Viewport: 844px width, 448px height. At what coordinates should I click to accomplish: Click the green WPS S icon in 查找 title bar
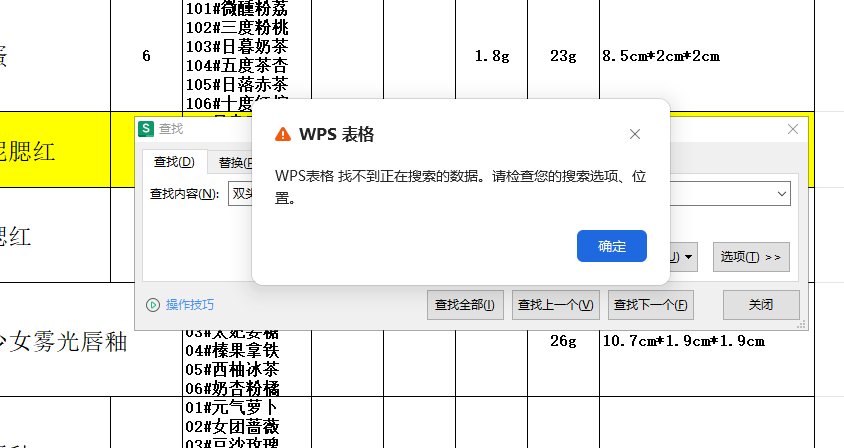tap(146, 129)
